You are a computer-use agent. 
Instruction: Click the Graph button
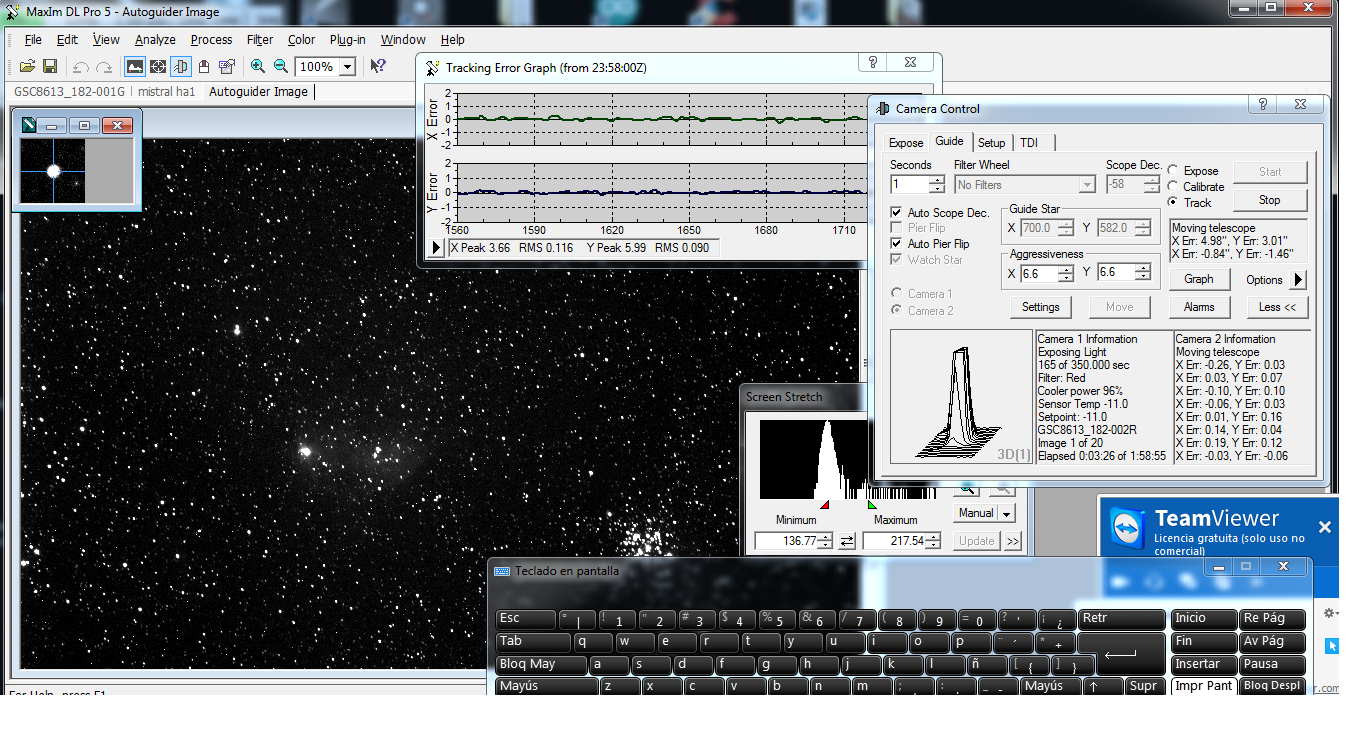click(x=1199, y=280)
